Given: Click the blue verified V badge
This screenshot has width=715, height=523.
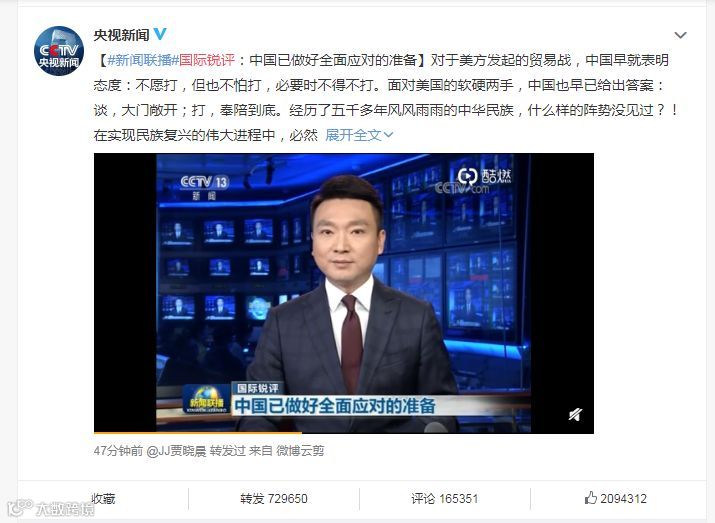Looking at the screenshot, I should 160,34.
